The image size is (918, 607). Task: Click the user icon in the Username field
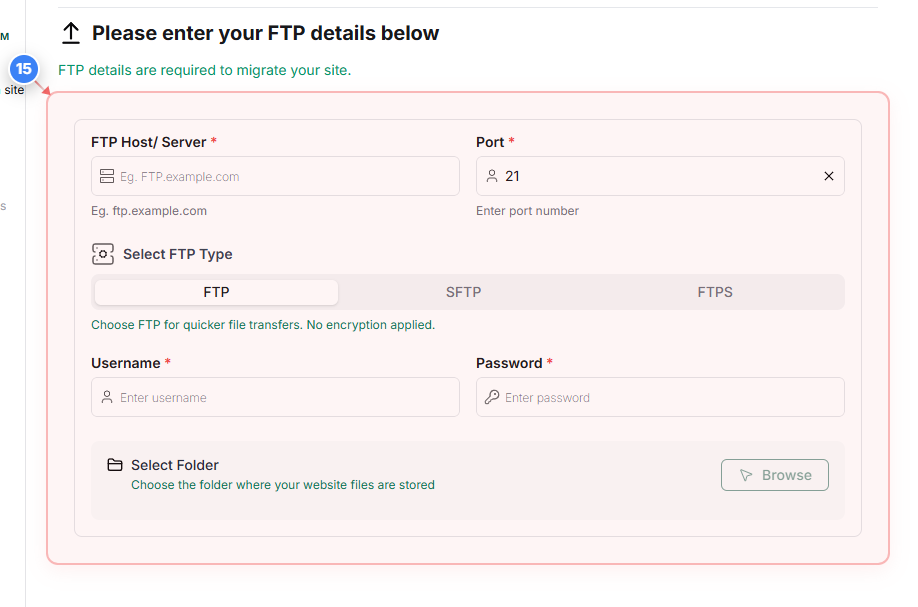[106, 397]
